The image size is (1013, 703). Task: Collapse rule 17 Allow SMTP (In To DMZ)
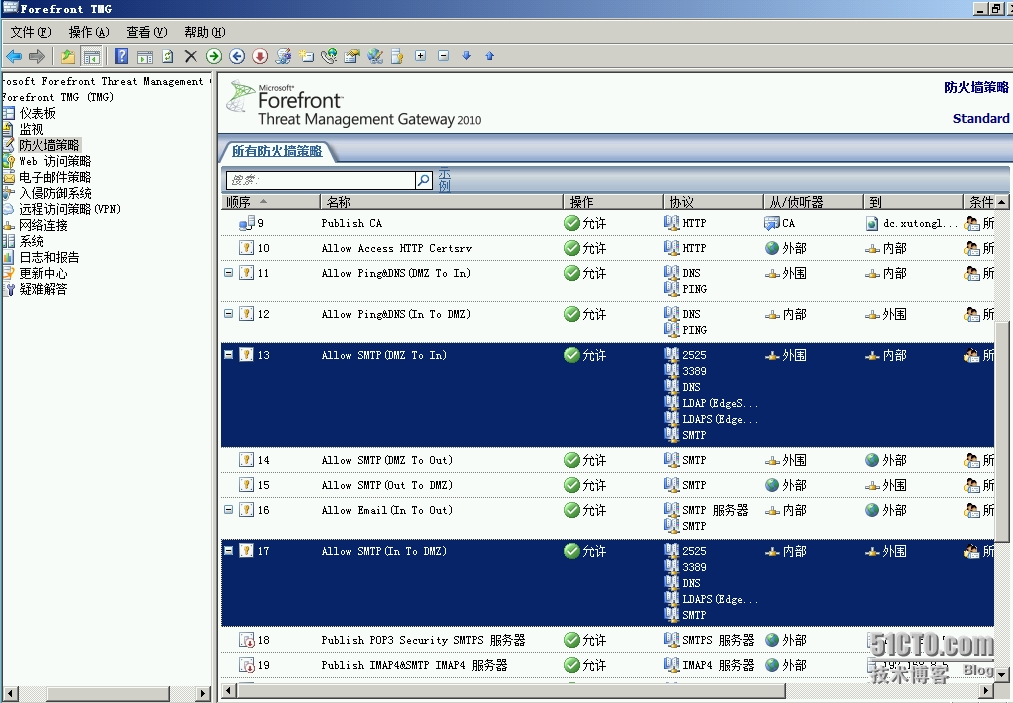point(228,551)
